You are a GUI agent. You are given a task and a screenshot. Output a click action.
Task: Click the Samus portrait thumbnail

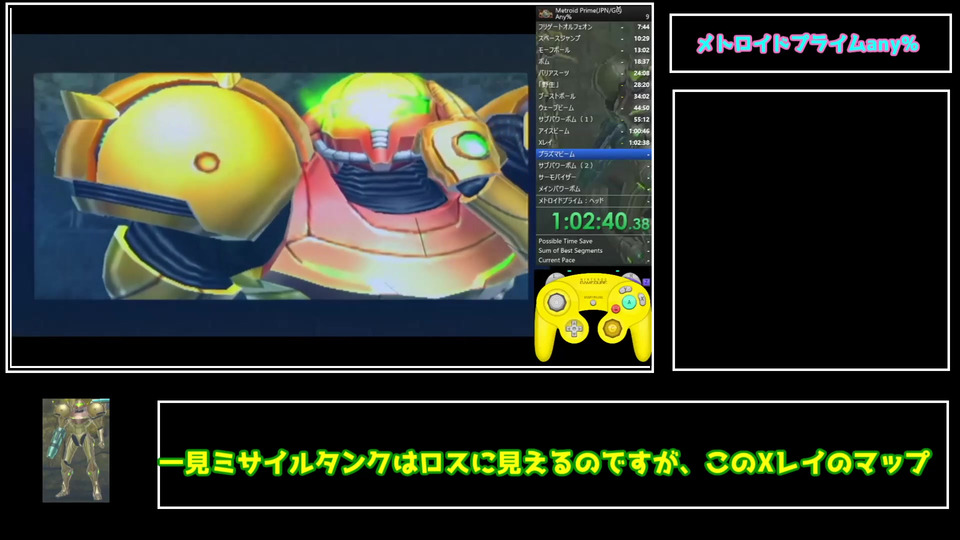pos(76,451)
